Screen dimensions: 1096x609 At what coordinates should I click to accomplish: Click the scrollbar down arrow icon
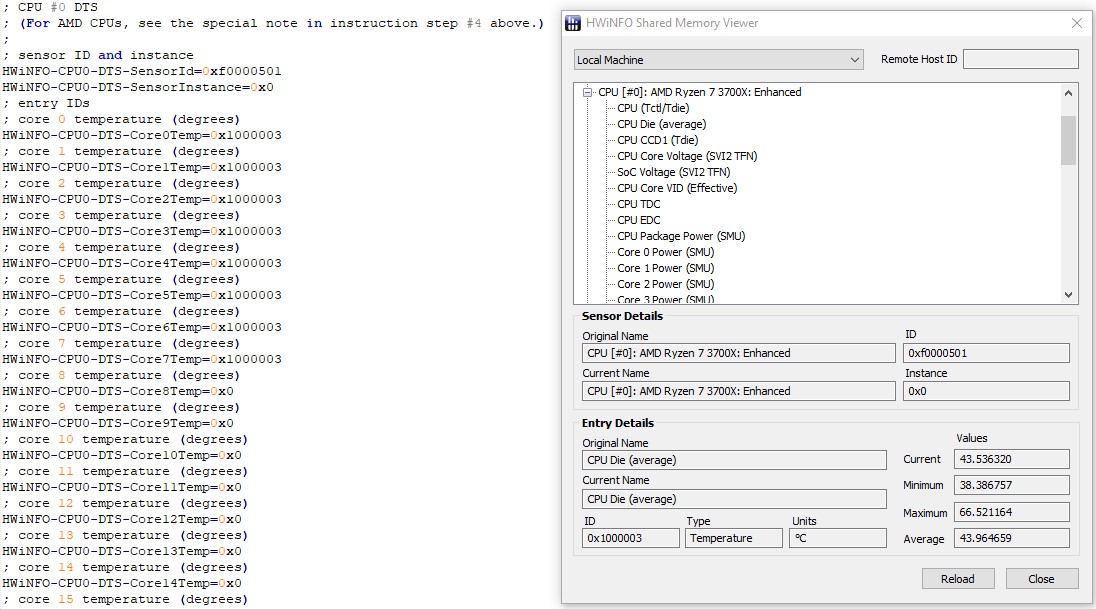coord(1068,294)
